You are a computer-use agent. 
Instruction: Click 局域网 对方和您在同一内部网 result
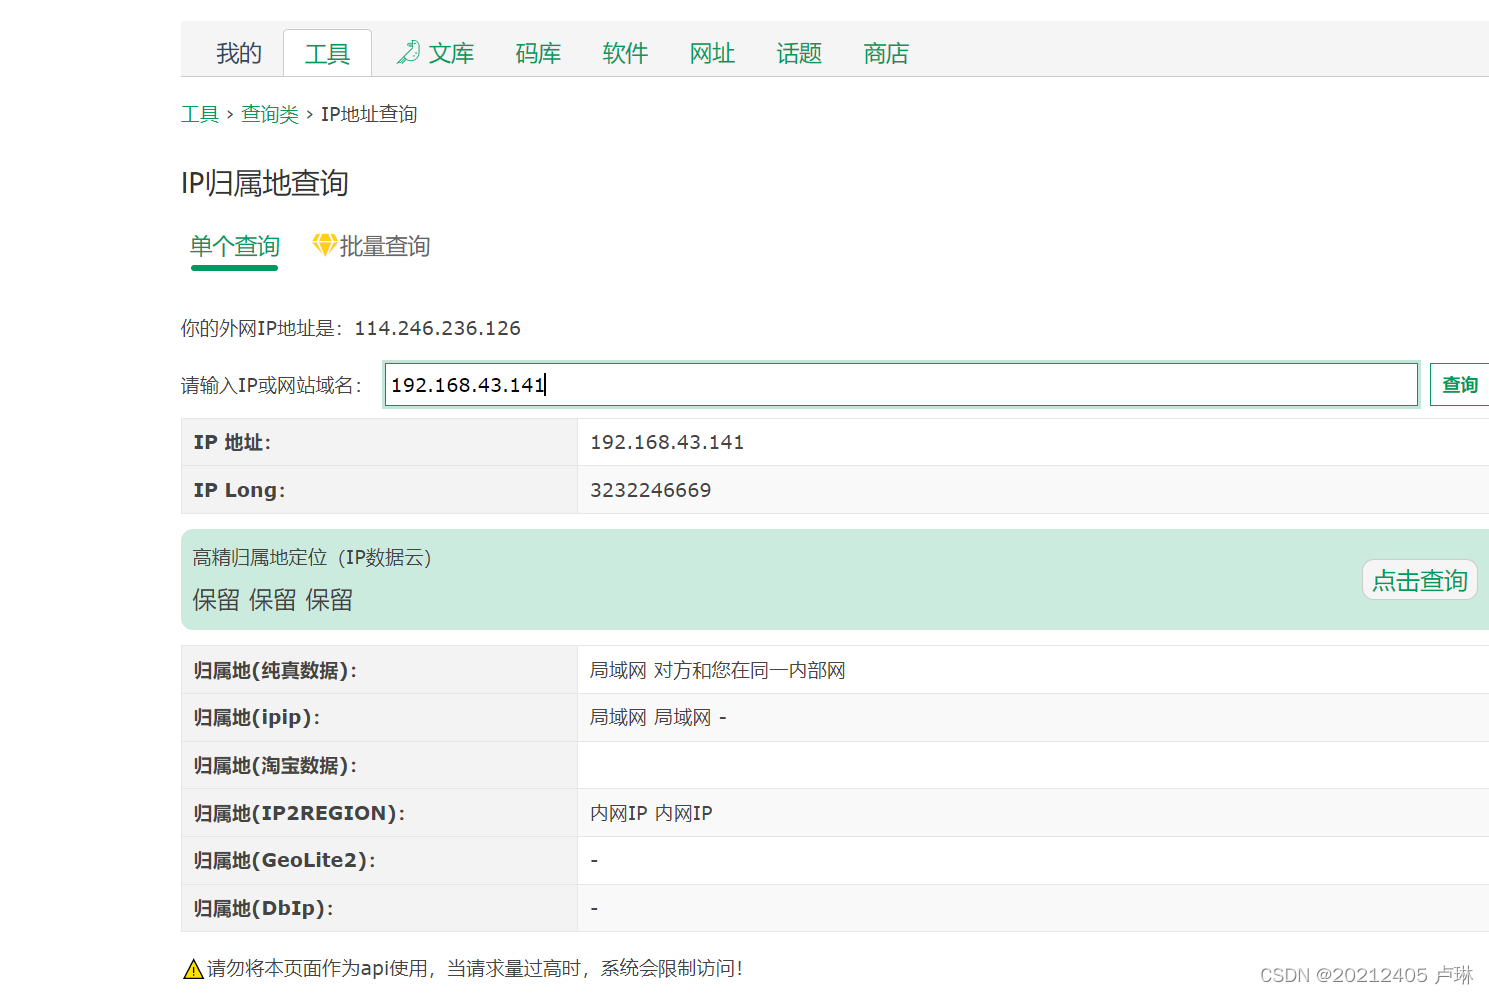717,670
